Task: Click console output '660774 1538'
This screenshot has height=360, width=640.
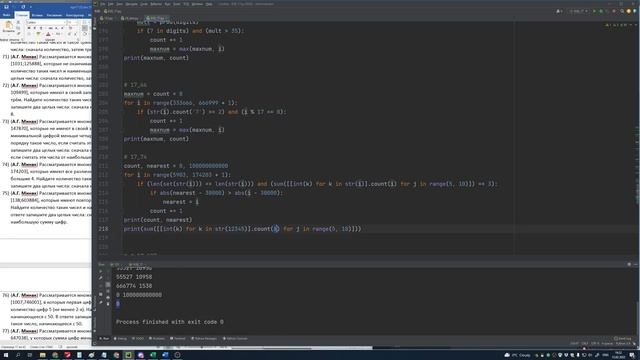Action: [134, 286]
